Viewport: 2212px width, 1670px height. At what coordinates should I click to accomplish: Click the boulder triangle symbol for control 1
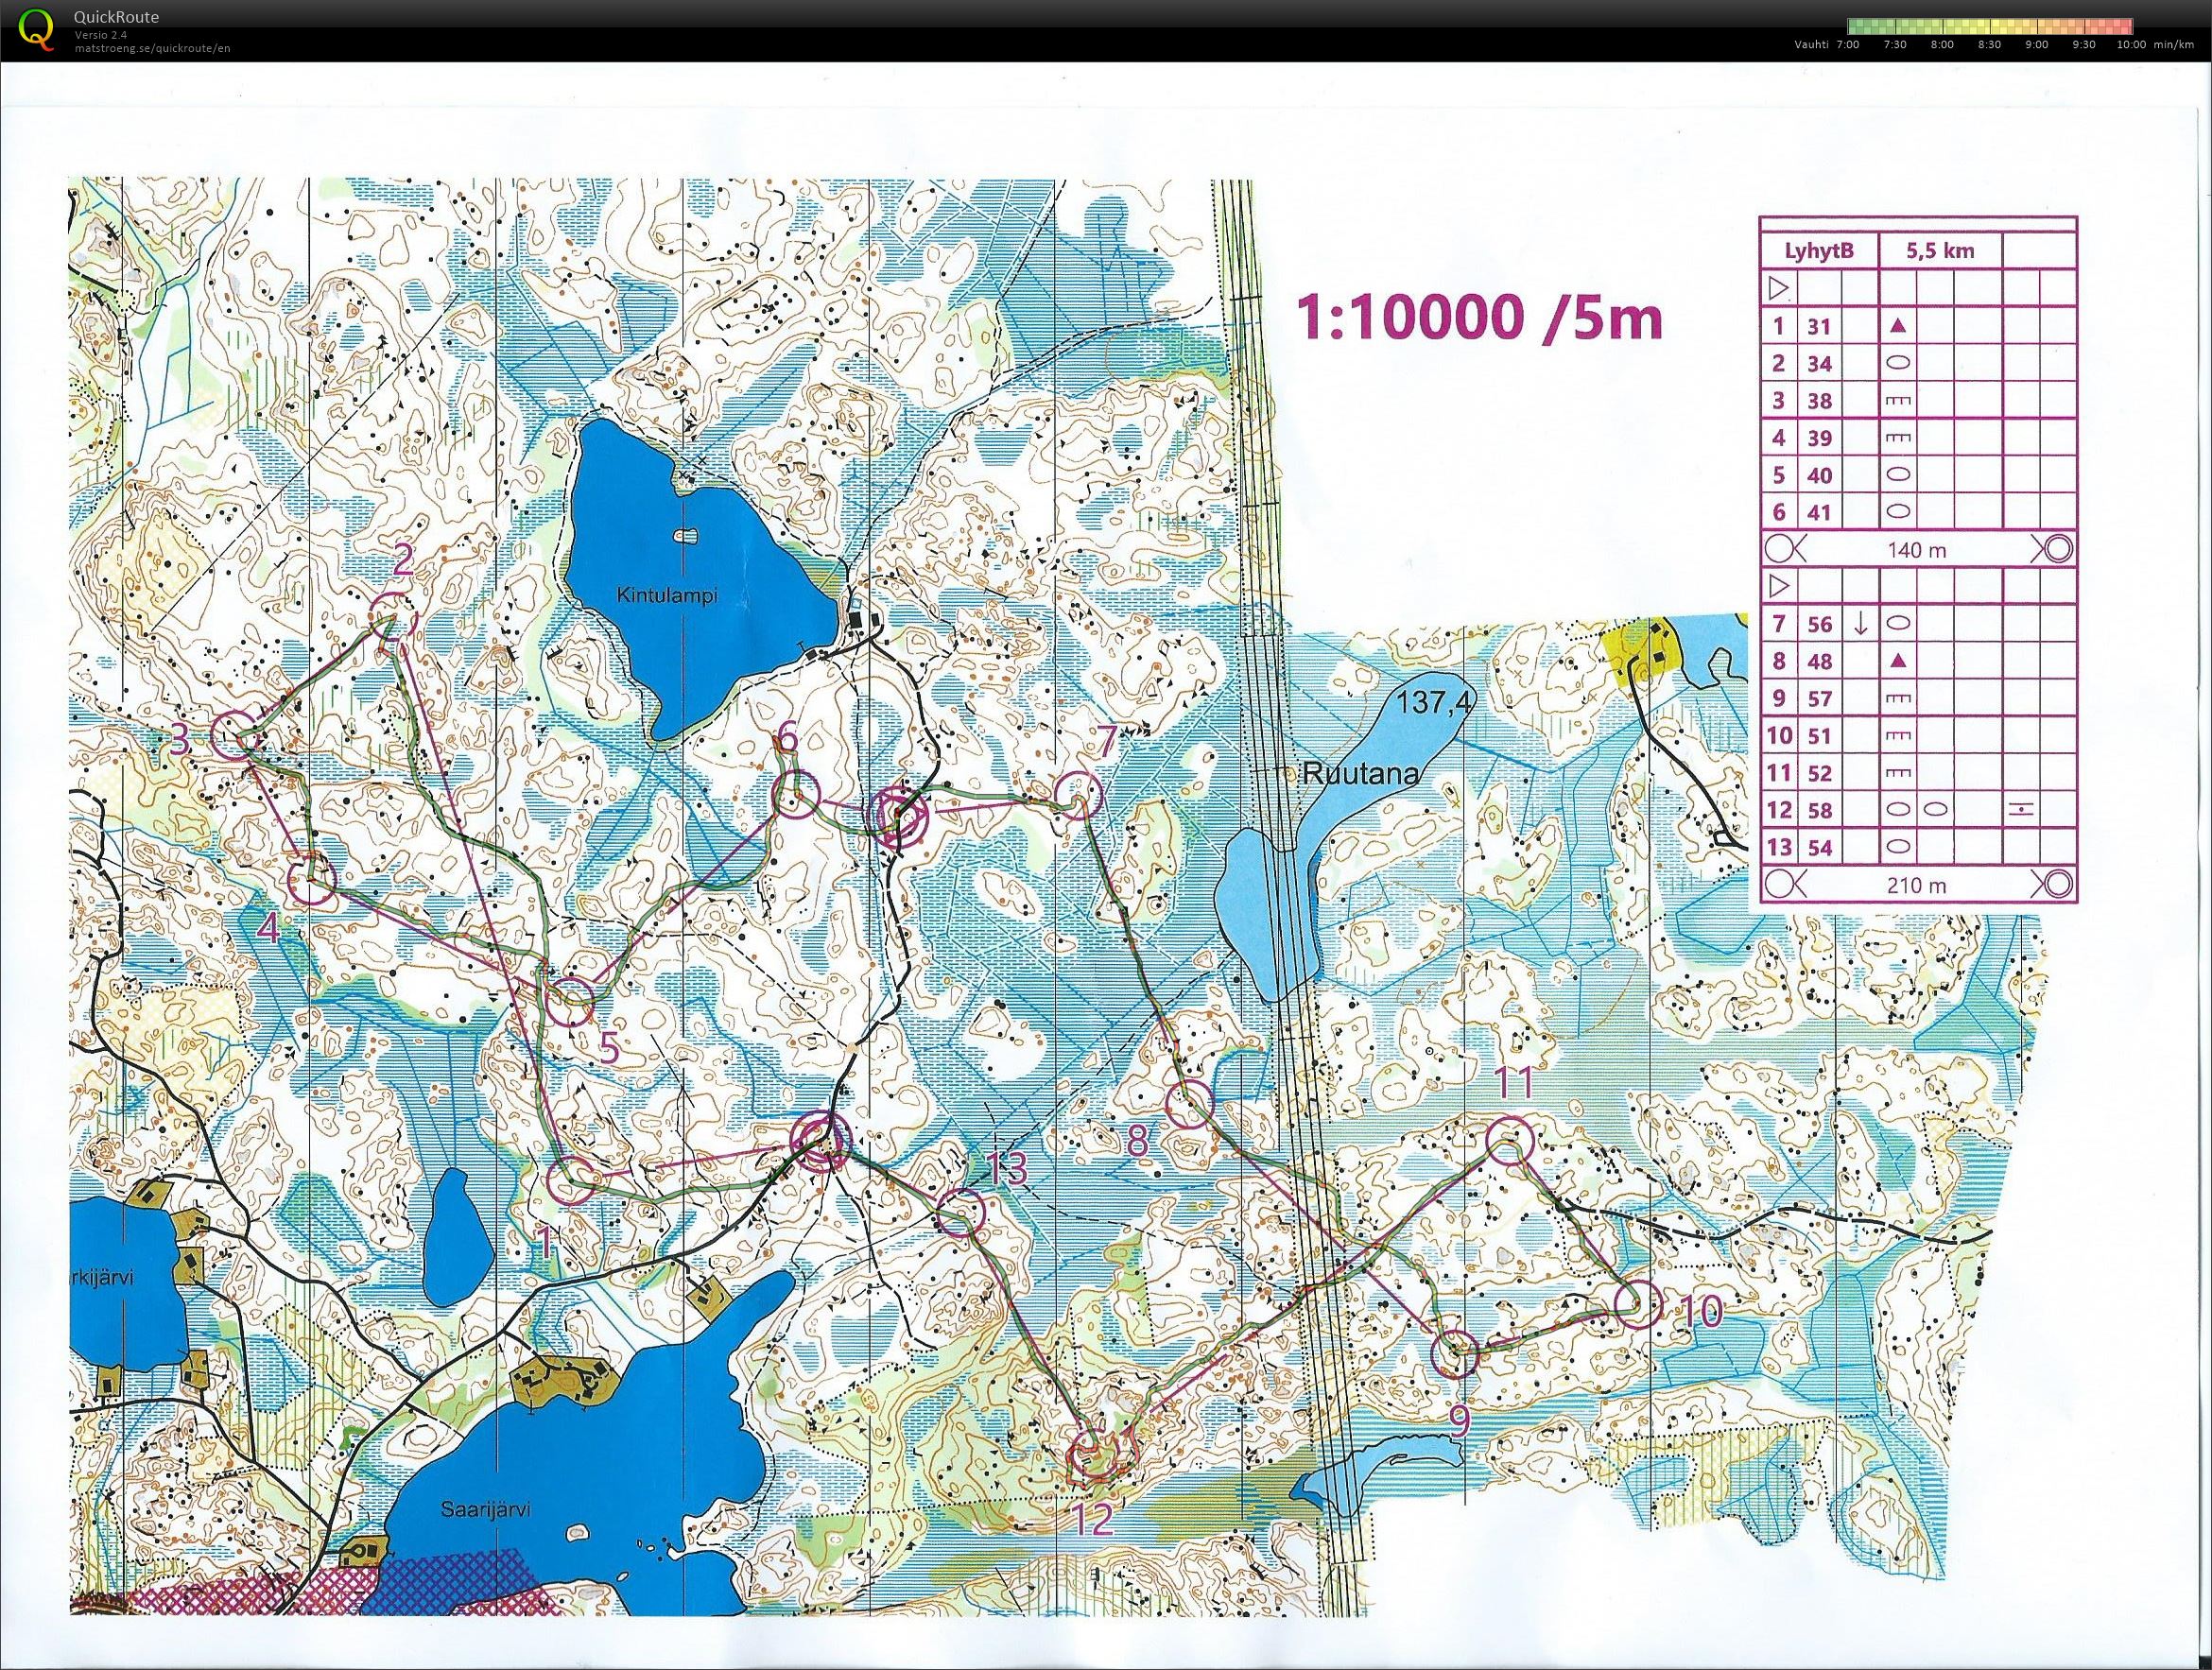click(x=1898, y=326)
